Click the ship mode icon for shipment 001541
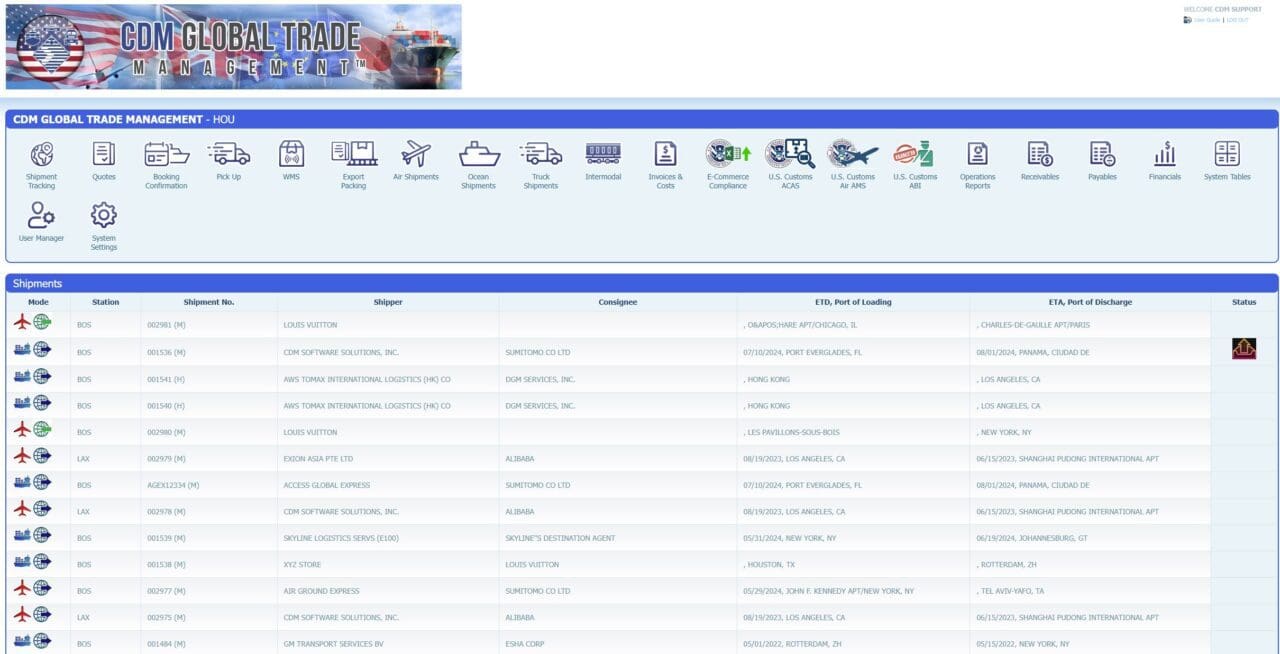This screenshot has width=1280, height=654. pyautogui.click(x=22, y=376)
